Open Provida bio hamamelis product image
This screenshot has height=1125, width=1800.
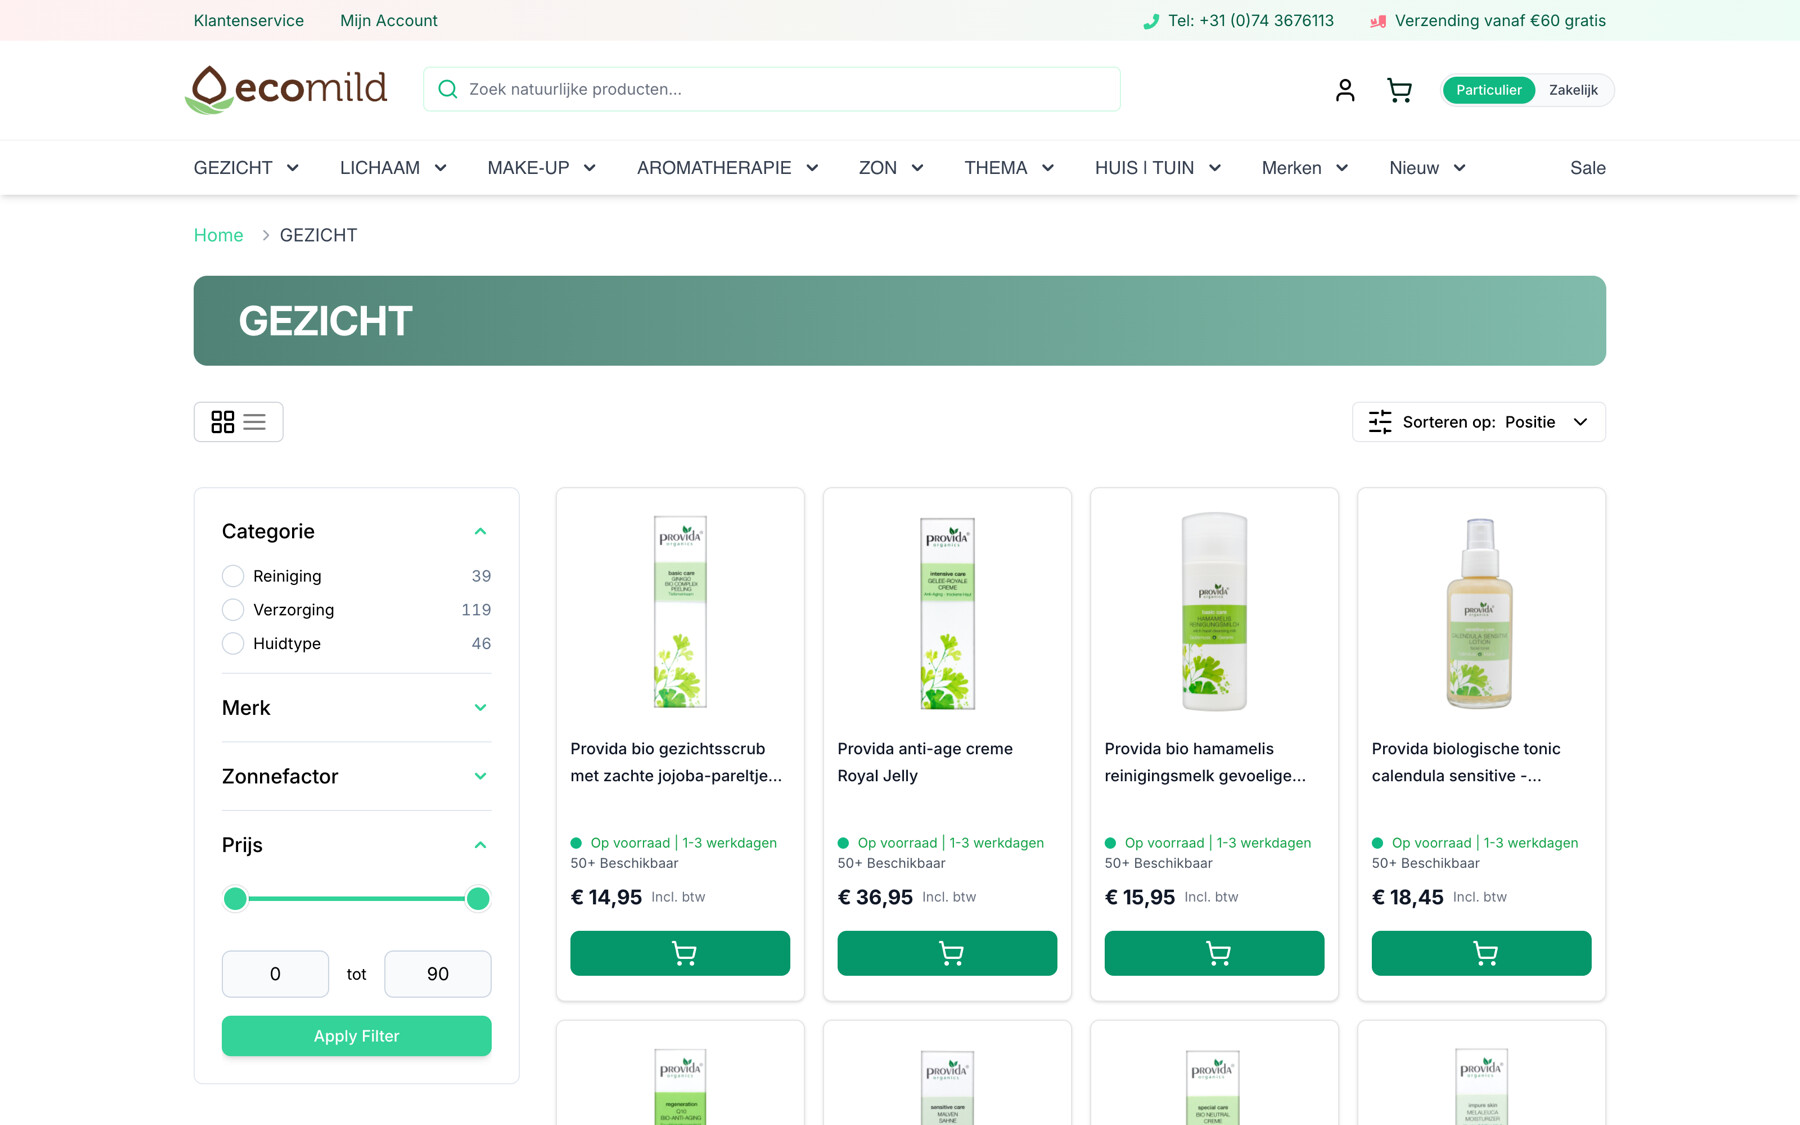click(x=1214, y=611)
